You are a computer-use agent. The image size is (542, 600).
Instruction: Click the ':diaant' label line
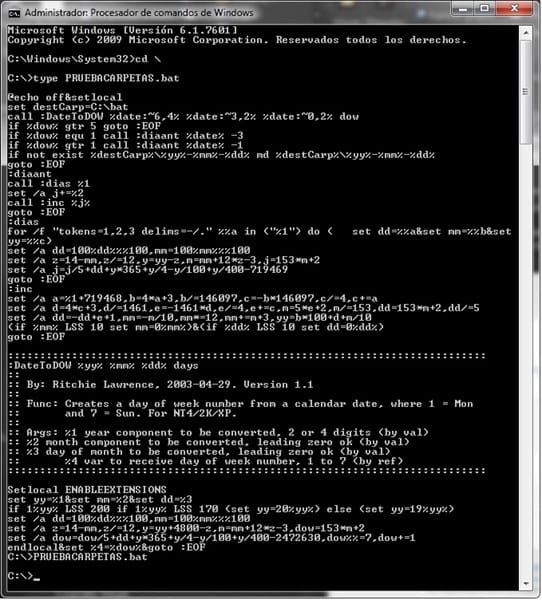tap(29, 174)
